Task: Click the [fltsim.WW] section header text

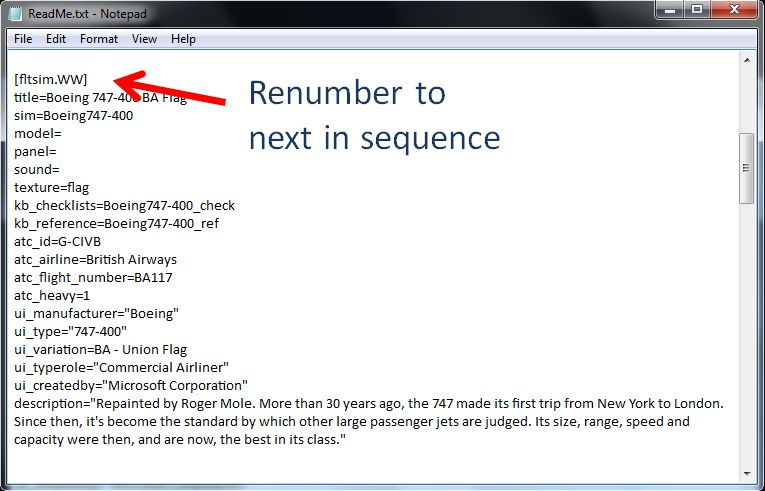Action: point(51,79)
